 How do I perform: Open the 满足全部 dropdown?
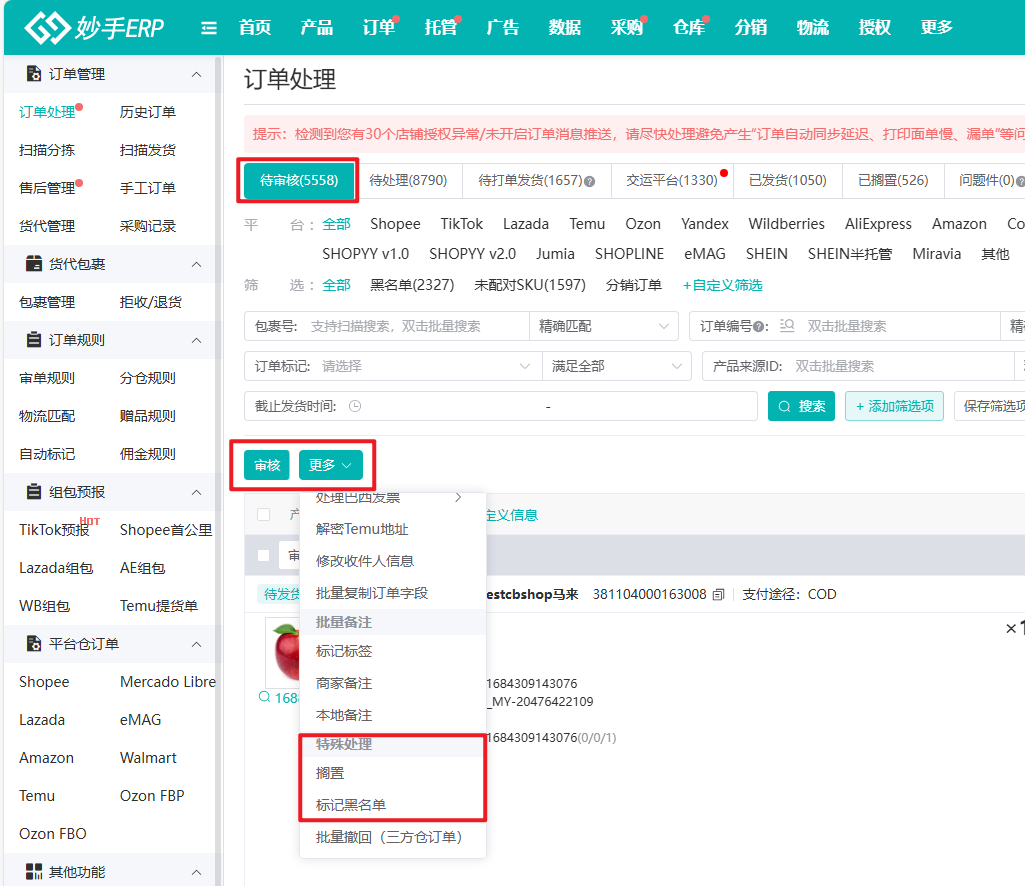616,366
